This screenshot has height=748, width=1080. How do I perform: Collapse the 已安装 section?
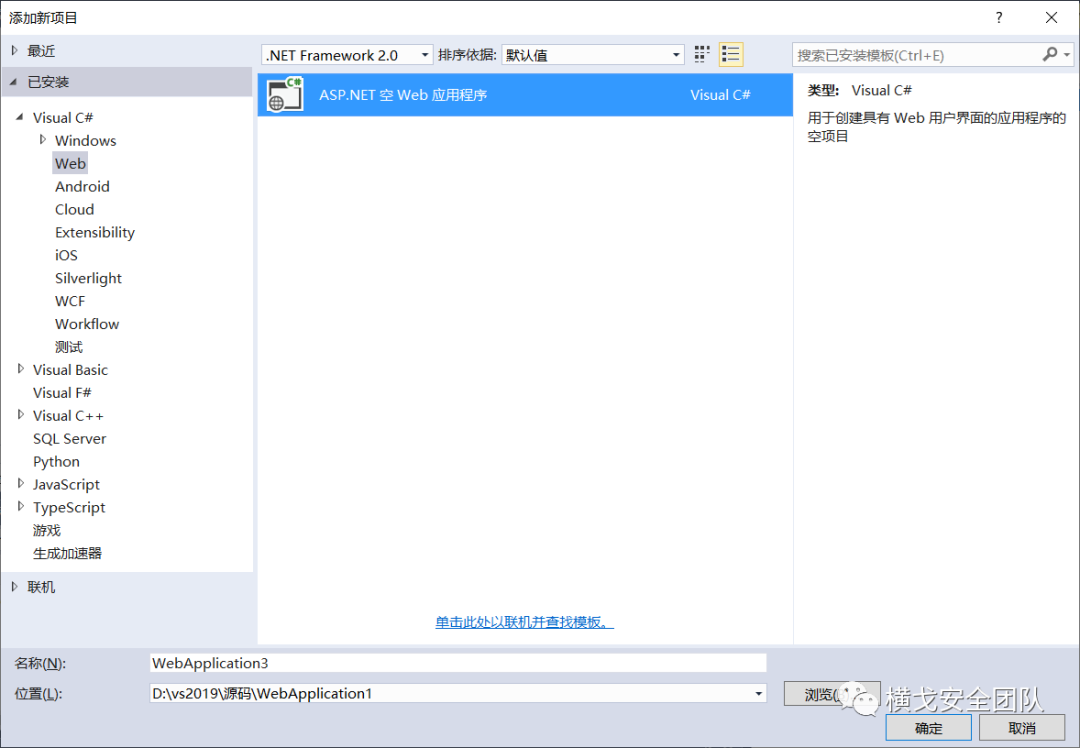point(14,82)
